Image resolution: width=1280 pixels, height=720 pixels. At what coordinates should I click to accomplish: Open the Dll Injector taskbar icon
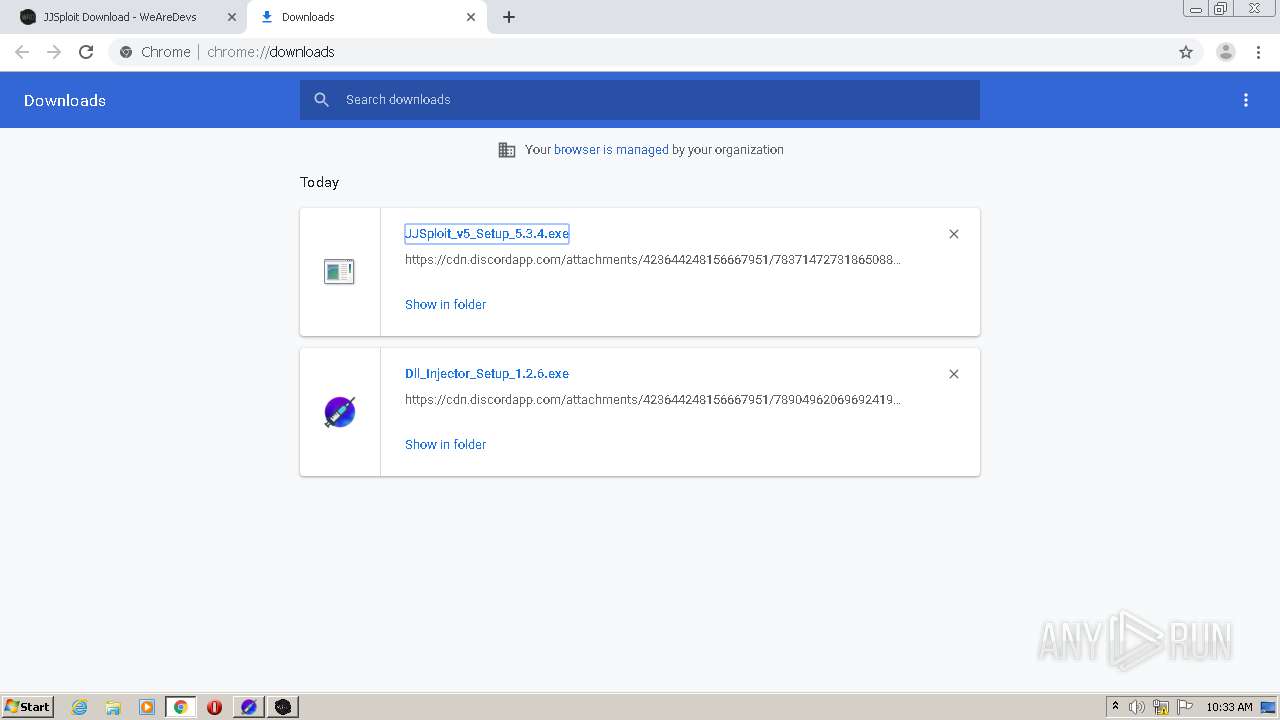tap(249, 707)
